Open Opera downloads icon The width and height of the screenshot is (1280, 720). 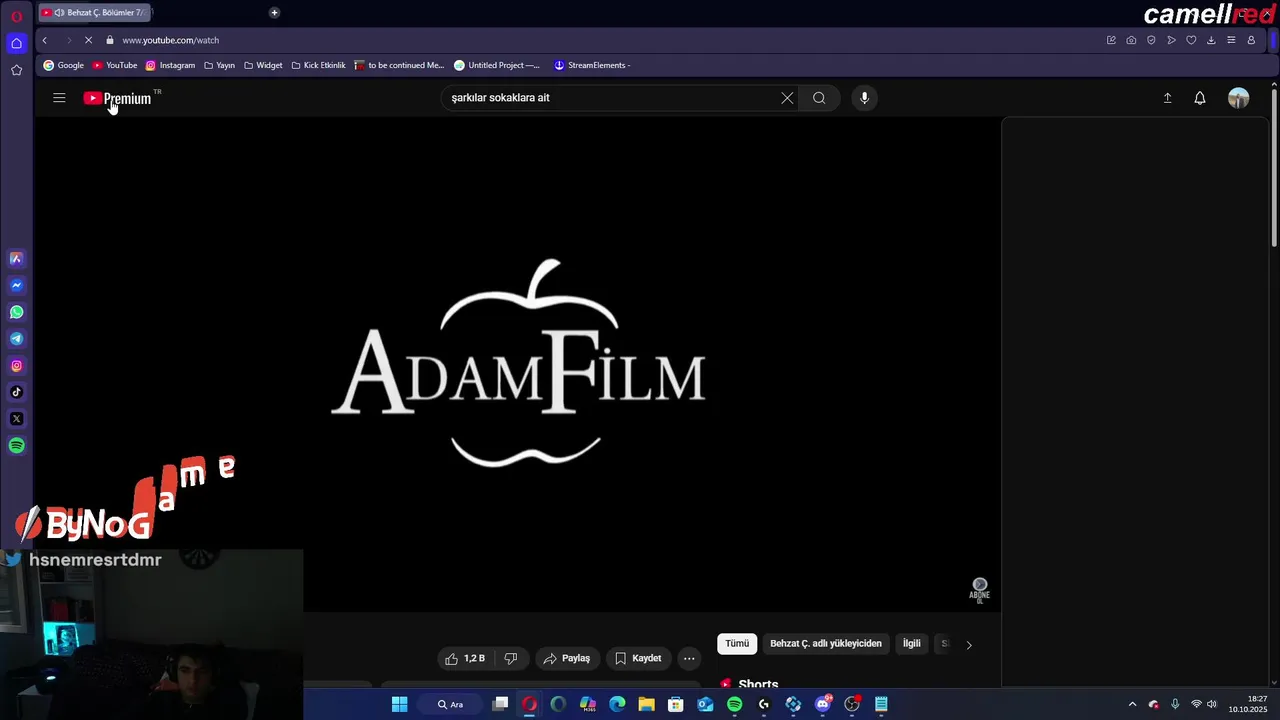[1211, 40]
